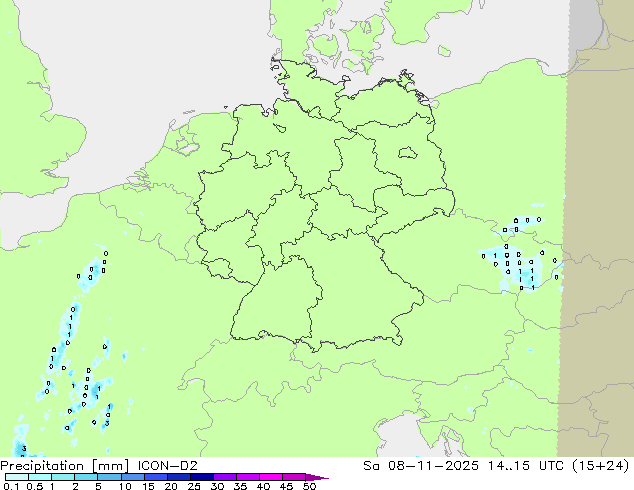The image size is (634, 490).
Task: Click the 20–25 mm dark blue swatch
Action: click(178, 477)
